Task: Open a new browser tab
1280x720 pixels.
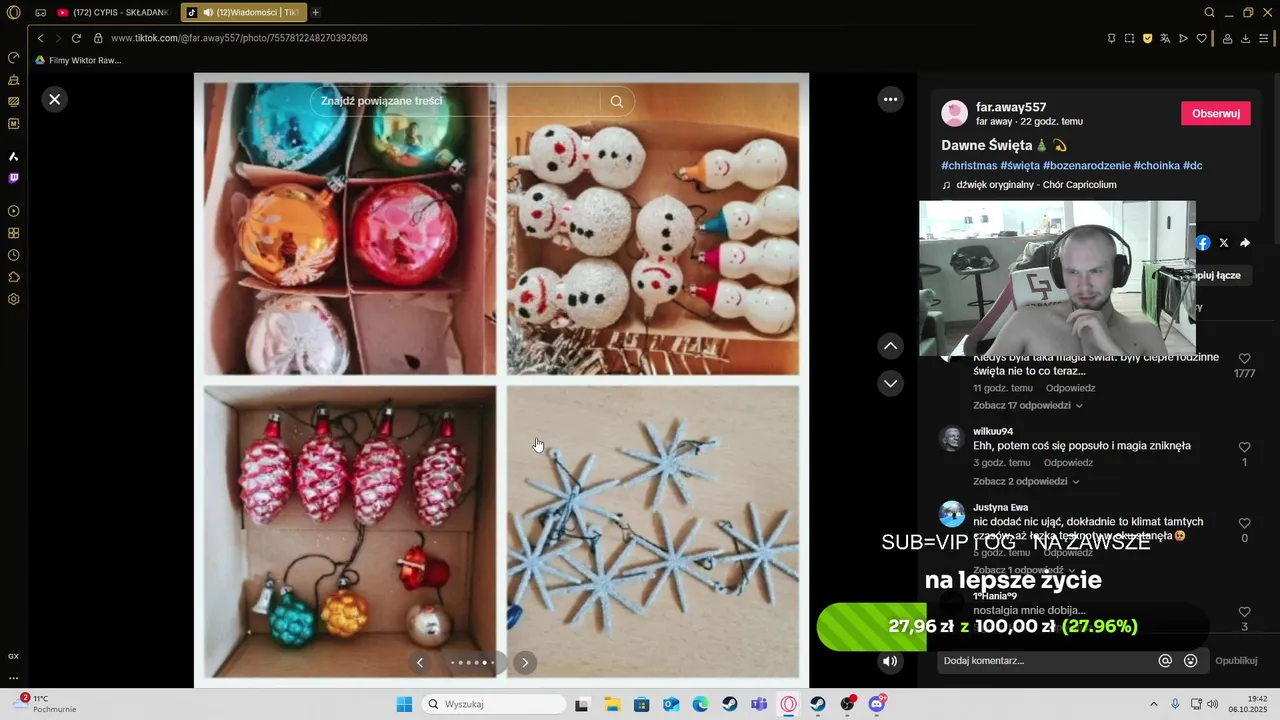Action: point(316,12)
